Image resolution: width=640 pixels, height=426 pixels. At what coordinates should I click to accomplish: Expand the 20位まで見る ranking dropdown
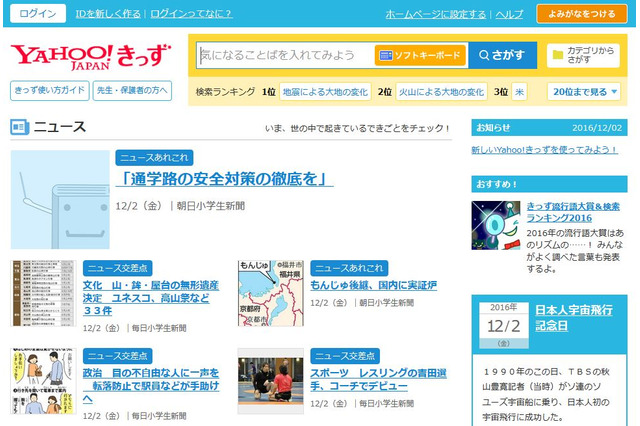(584, 92)
